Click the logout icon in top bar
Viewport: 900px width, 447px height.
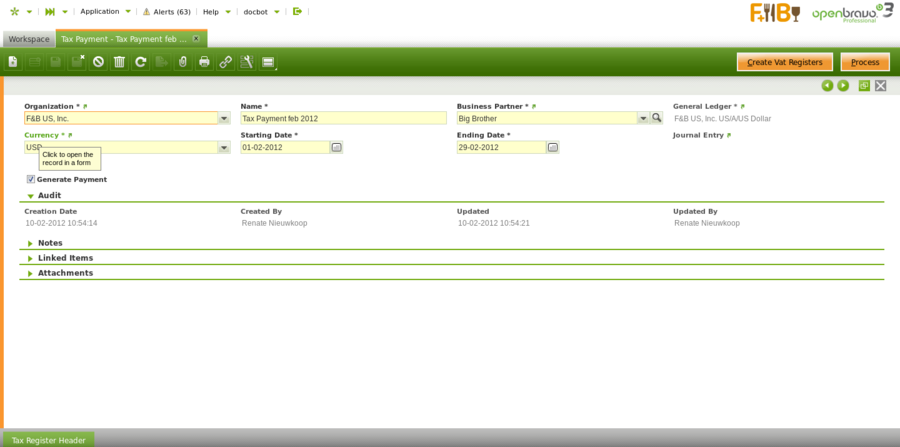(297, 11)
